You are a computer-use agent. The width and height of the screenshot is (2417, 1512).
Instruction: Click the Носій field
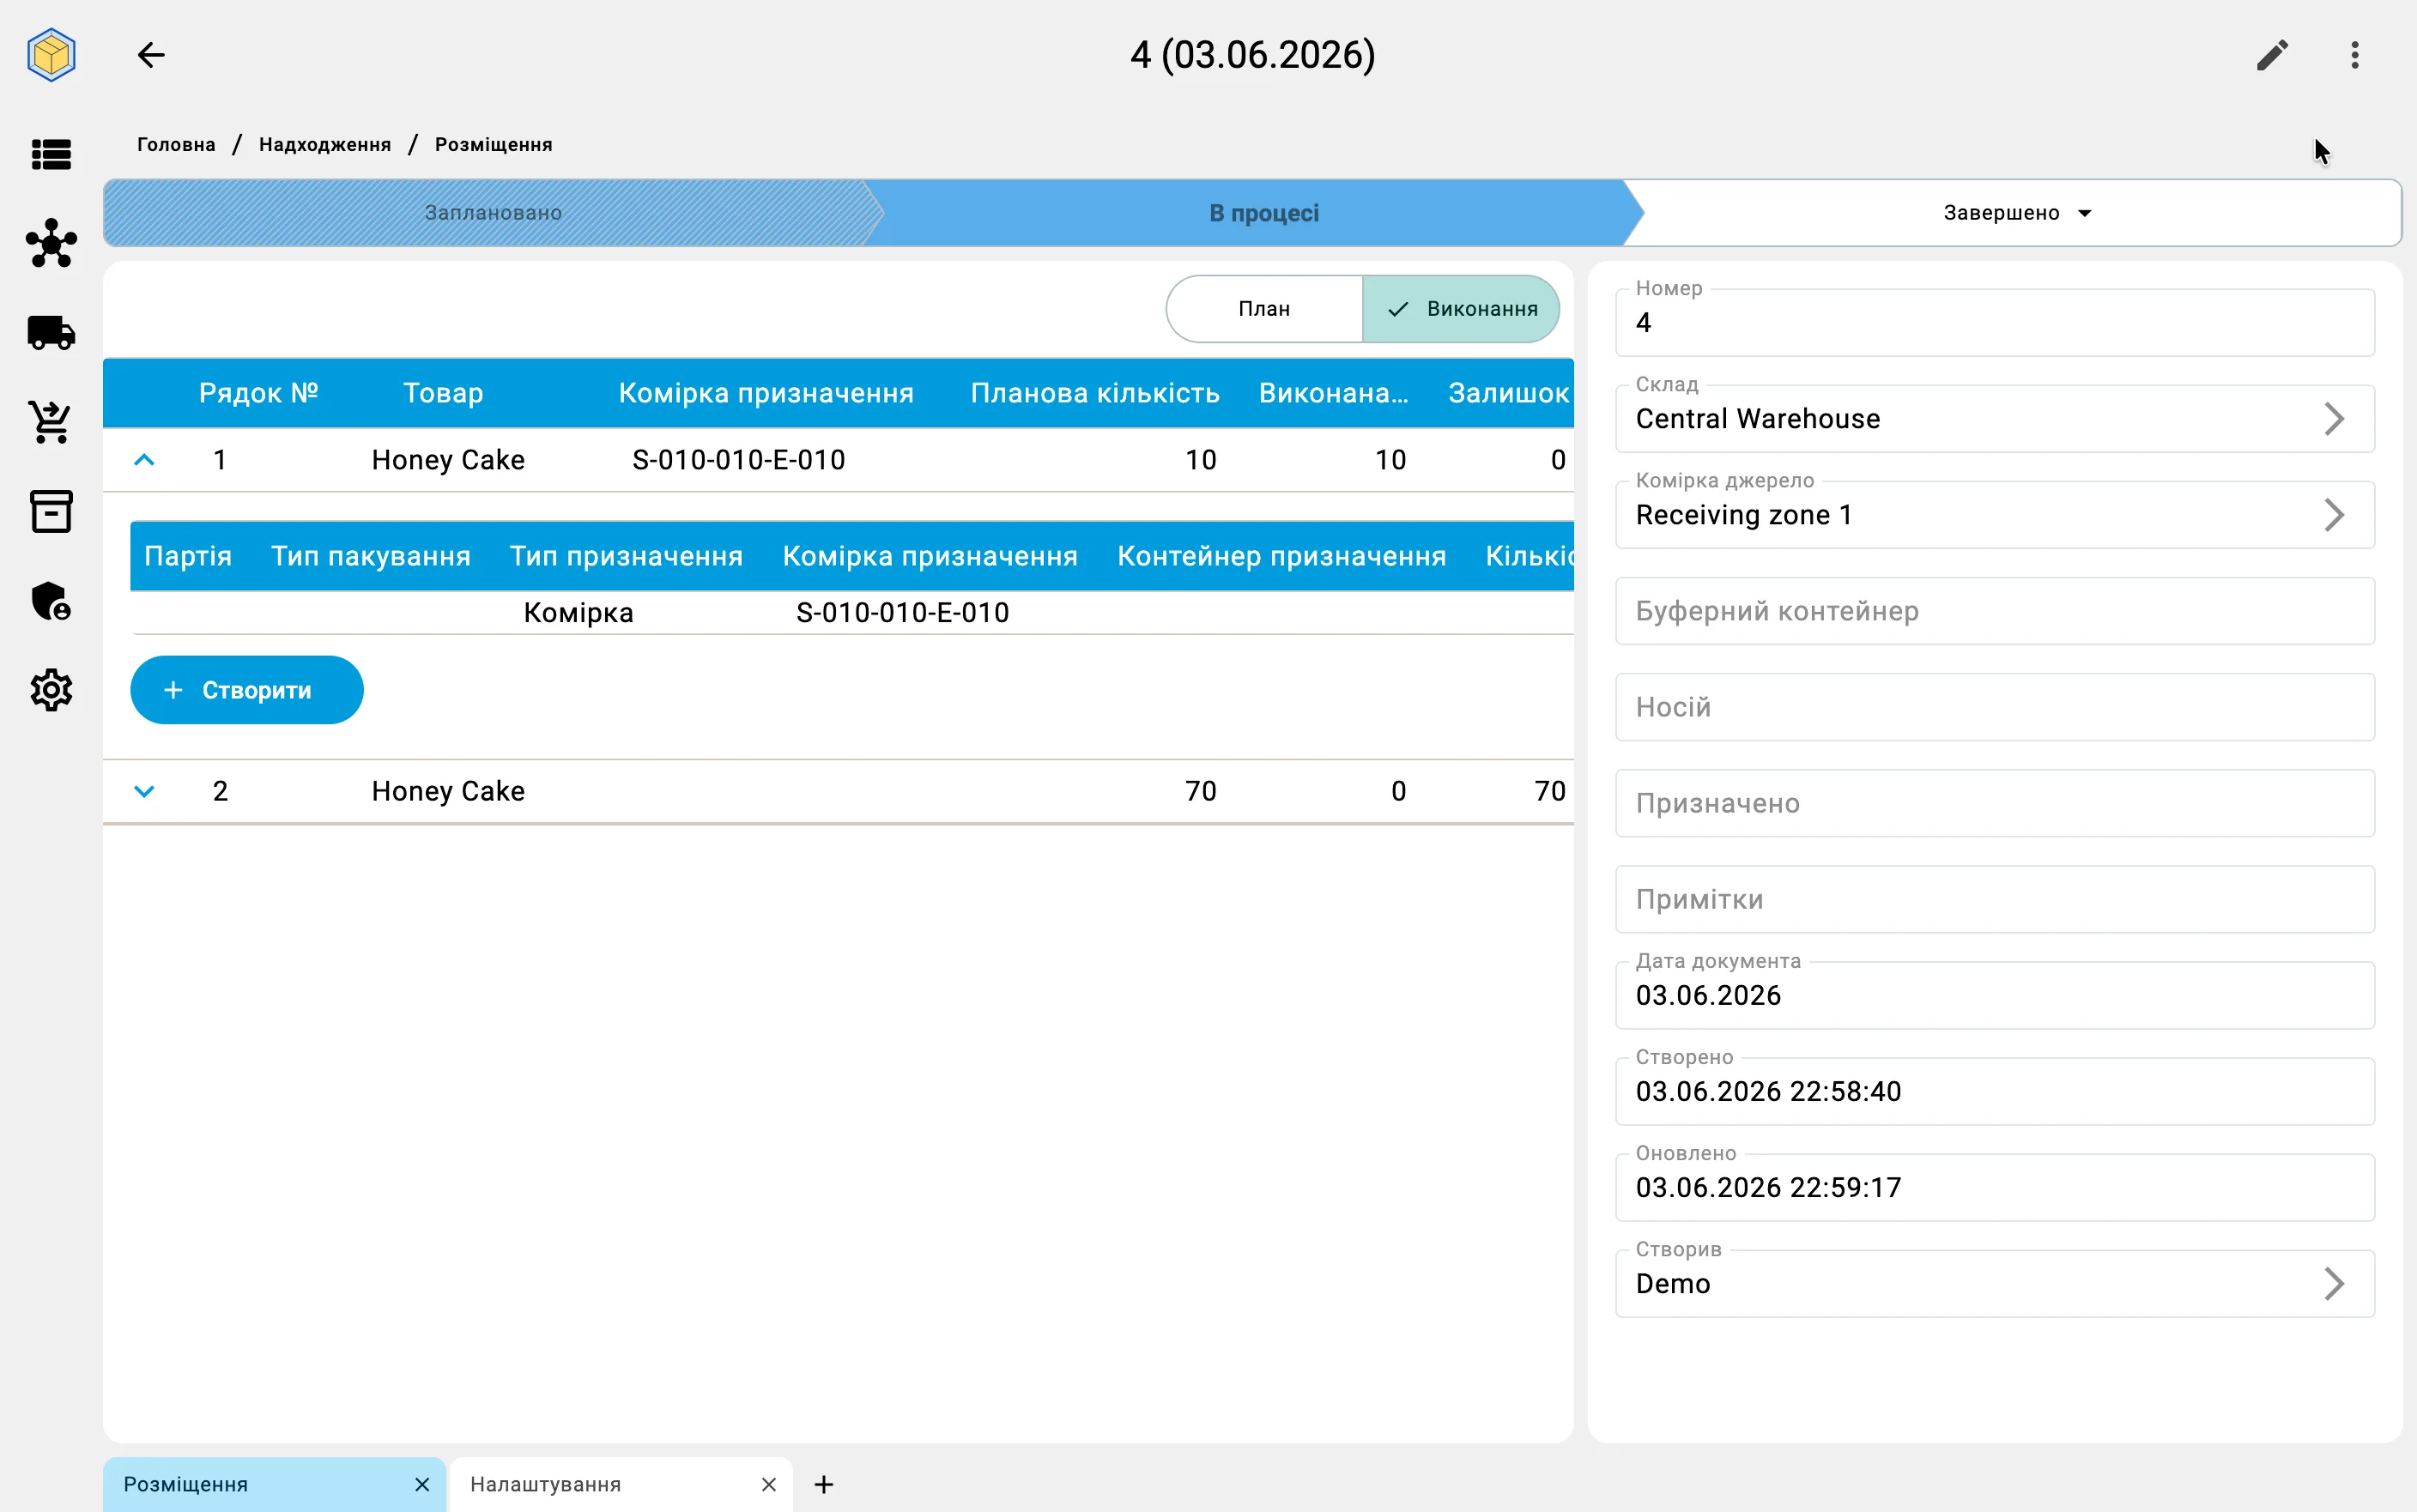click(x=1994, y=707)
